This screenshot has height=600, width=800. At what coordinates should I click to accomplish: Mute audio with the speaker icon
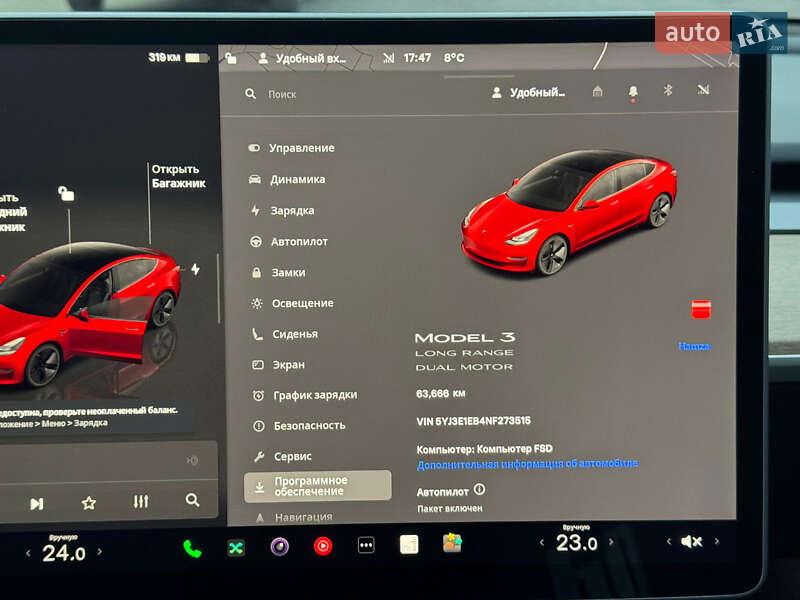[691, 542]
